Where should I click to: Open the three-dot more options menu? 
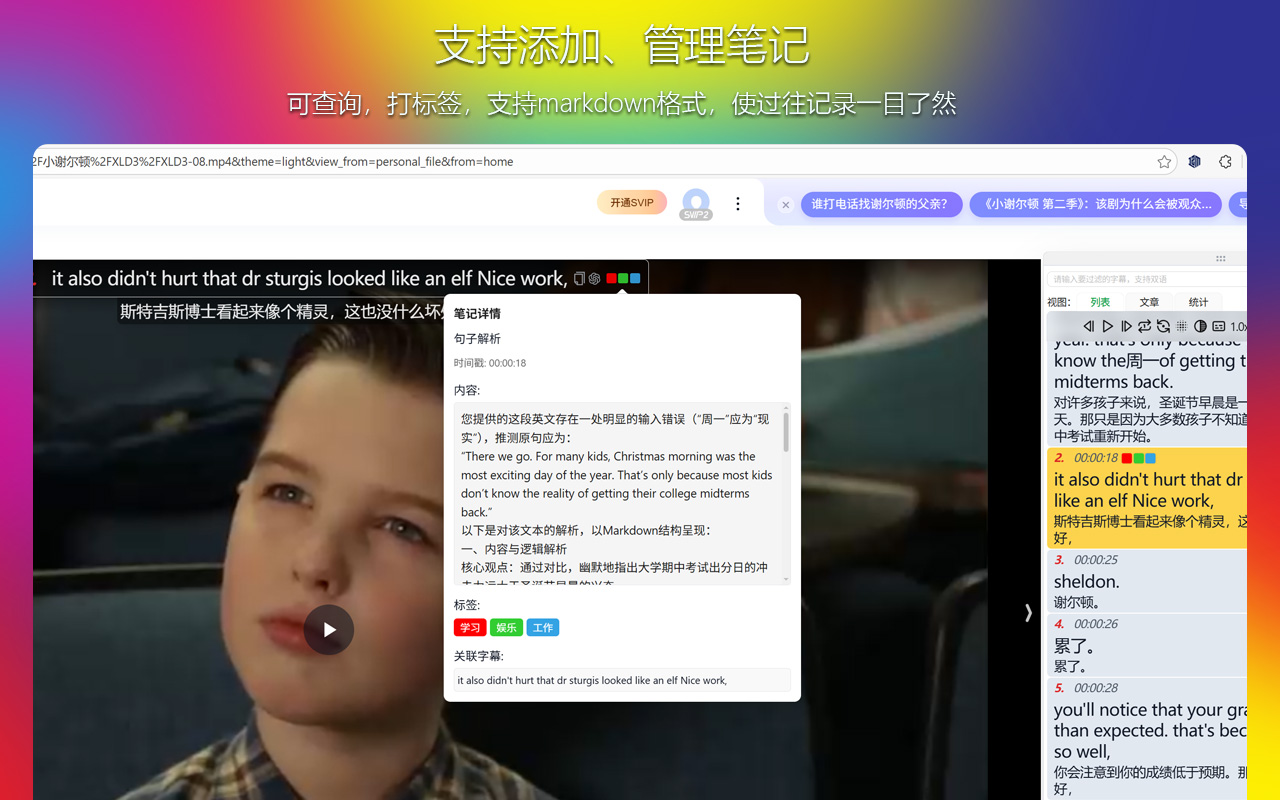tap(738, 204)
